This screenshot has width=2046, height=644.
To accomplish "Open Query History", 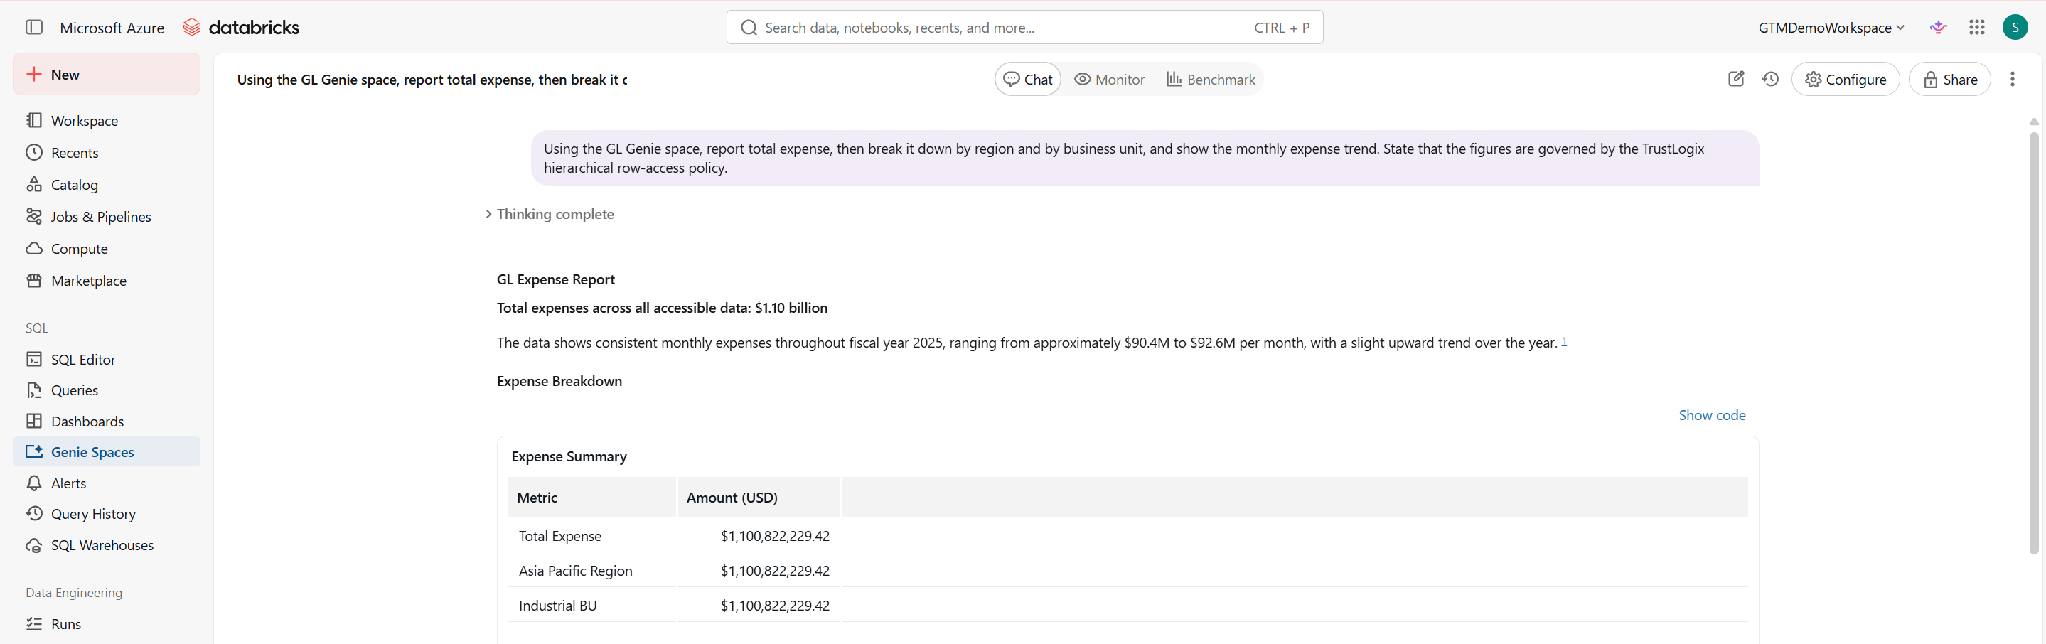I will [107, 514].
